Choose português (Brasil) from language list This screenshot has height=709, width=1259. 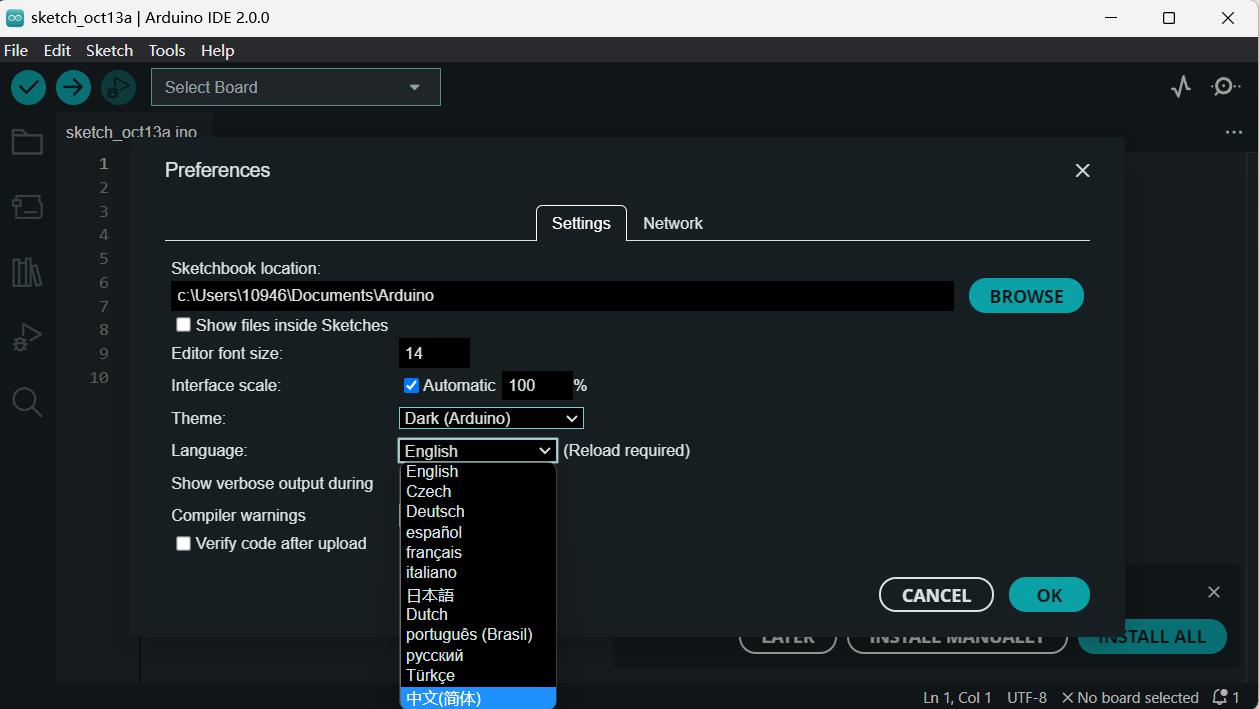tap(478, 634)
